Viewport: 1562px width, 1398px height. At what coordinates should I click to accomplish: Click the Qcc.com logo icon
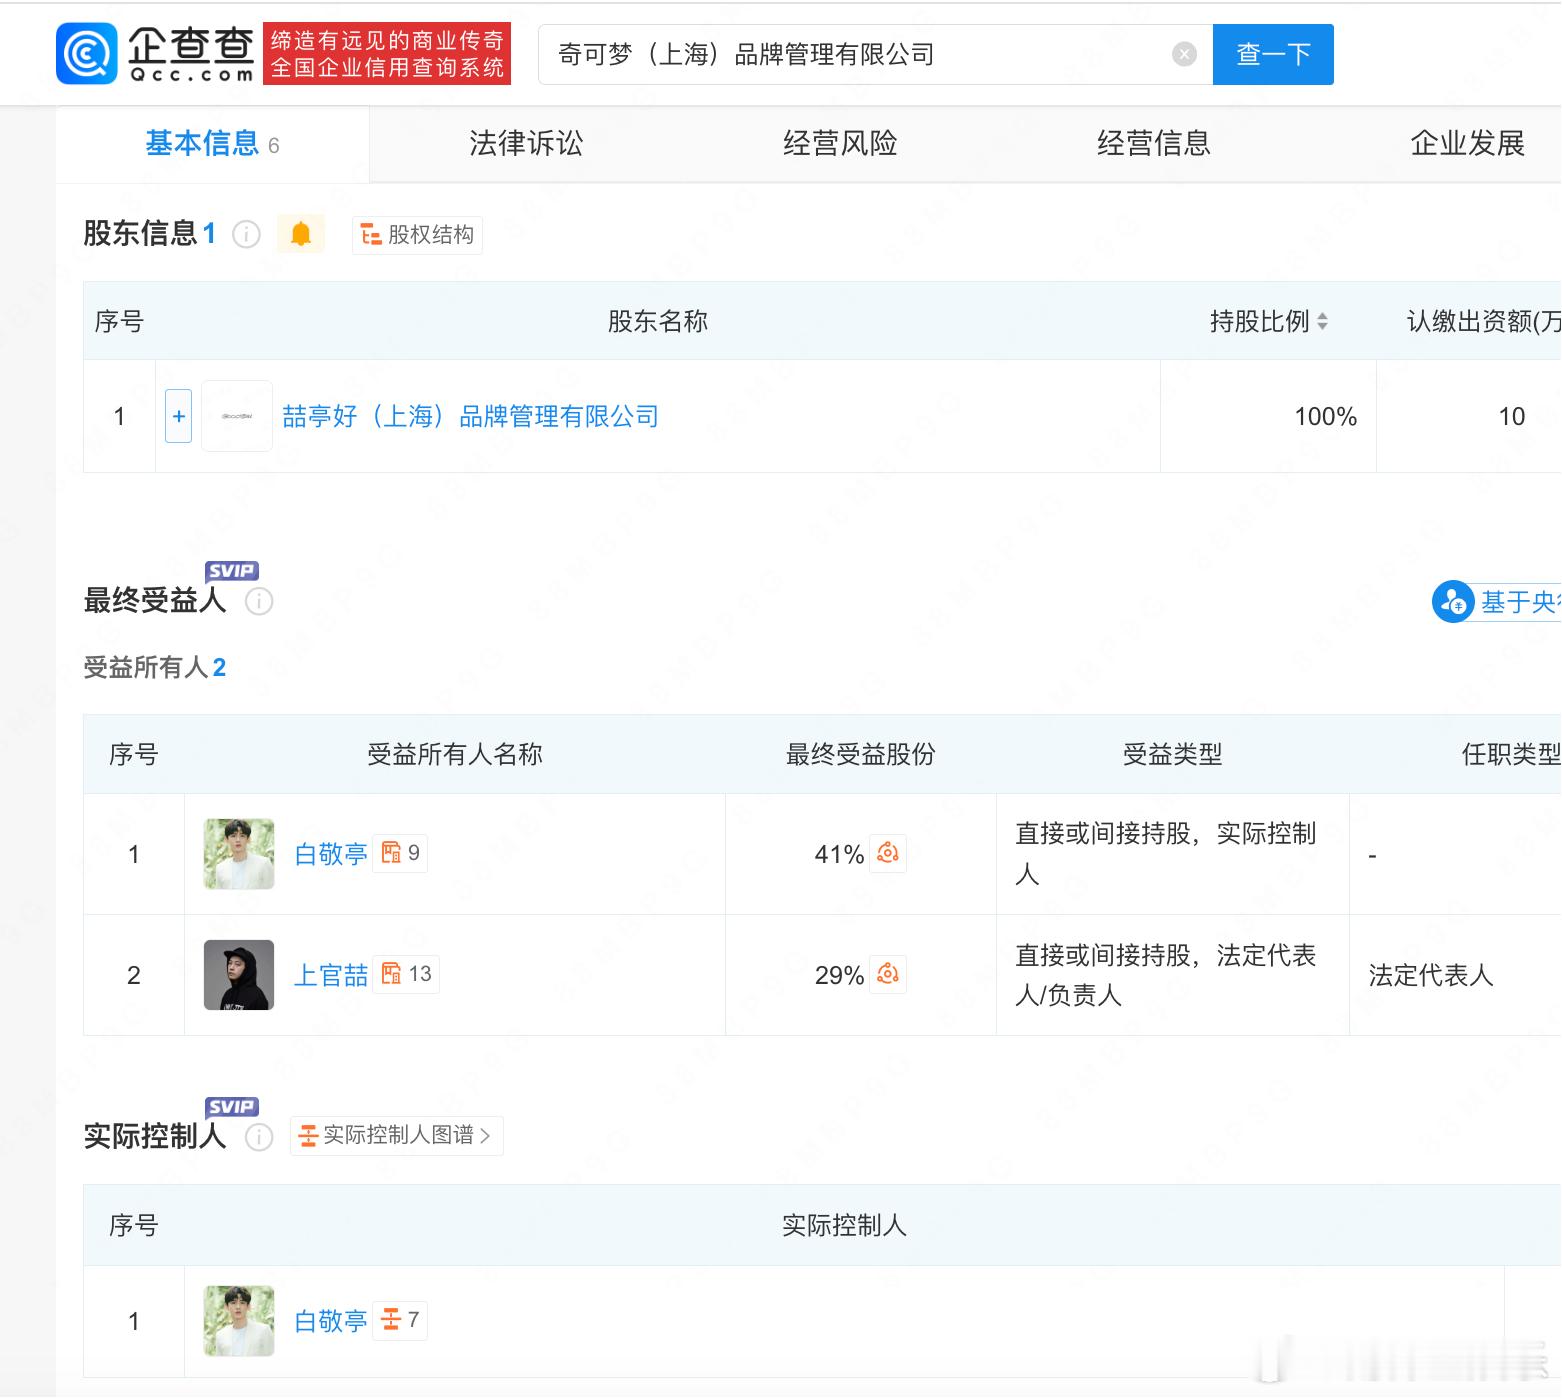(86, 54)
